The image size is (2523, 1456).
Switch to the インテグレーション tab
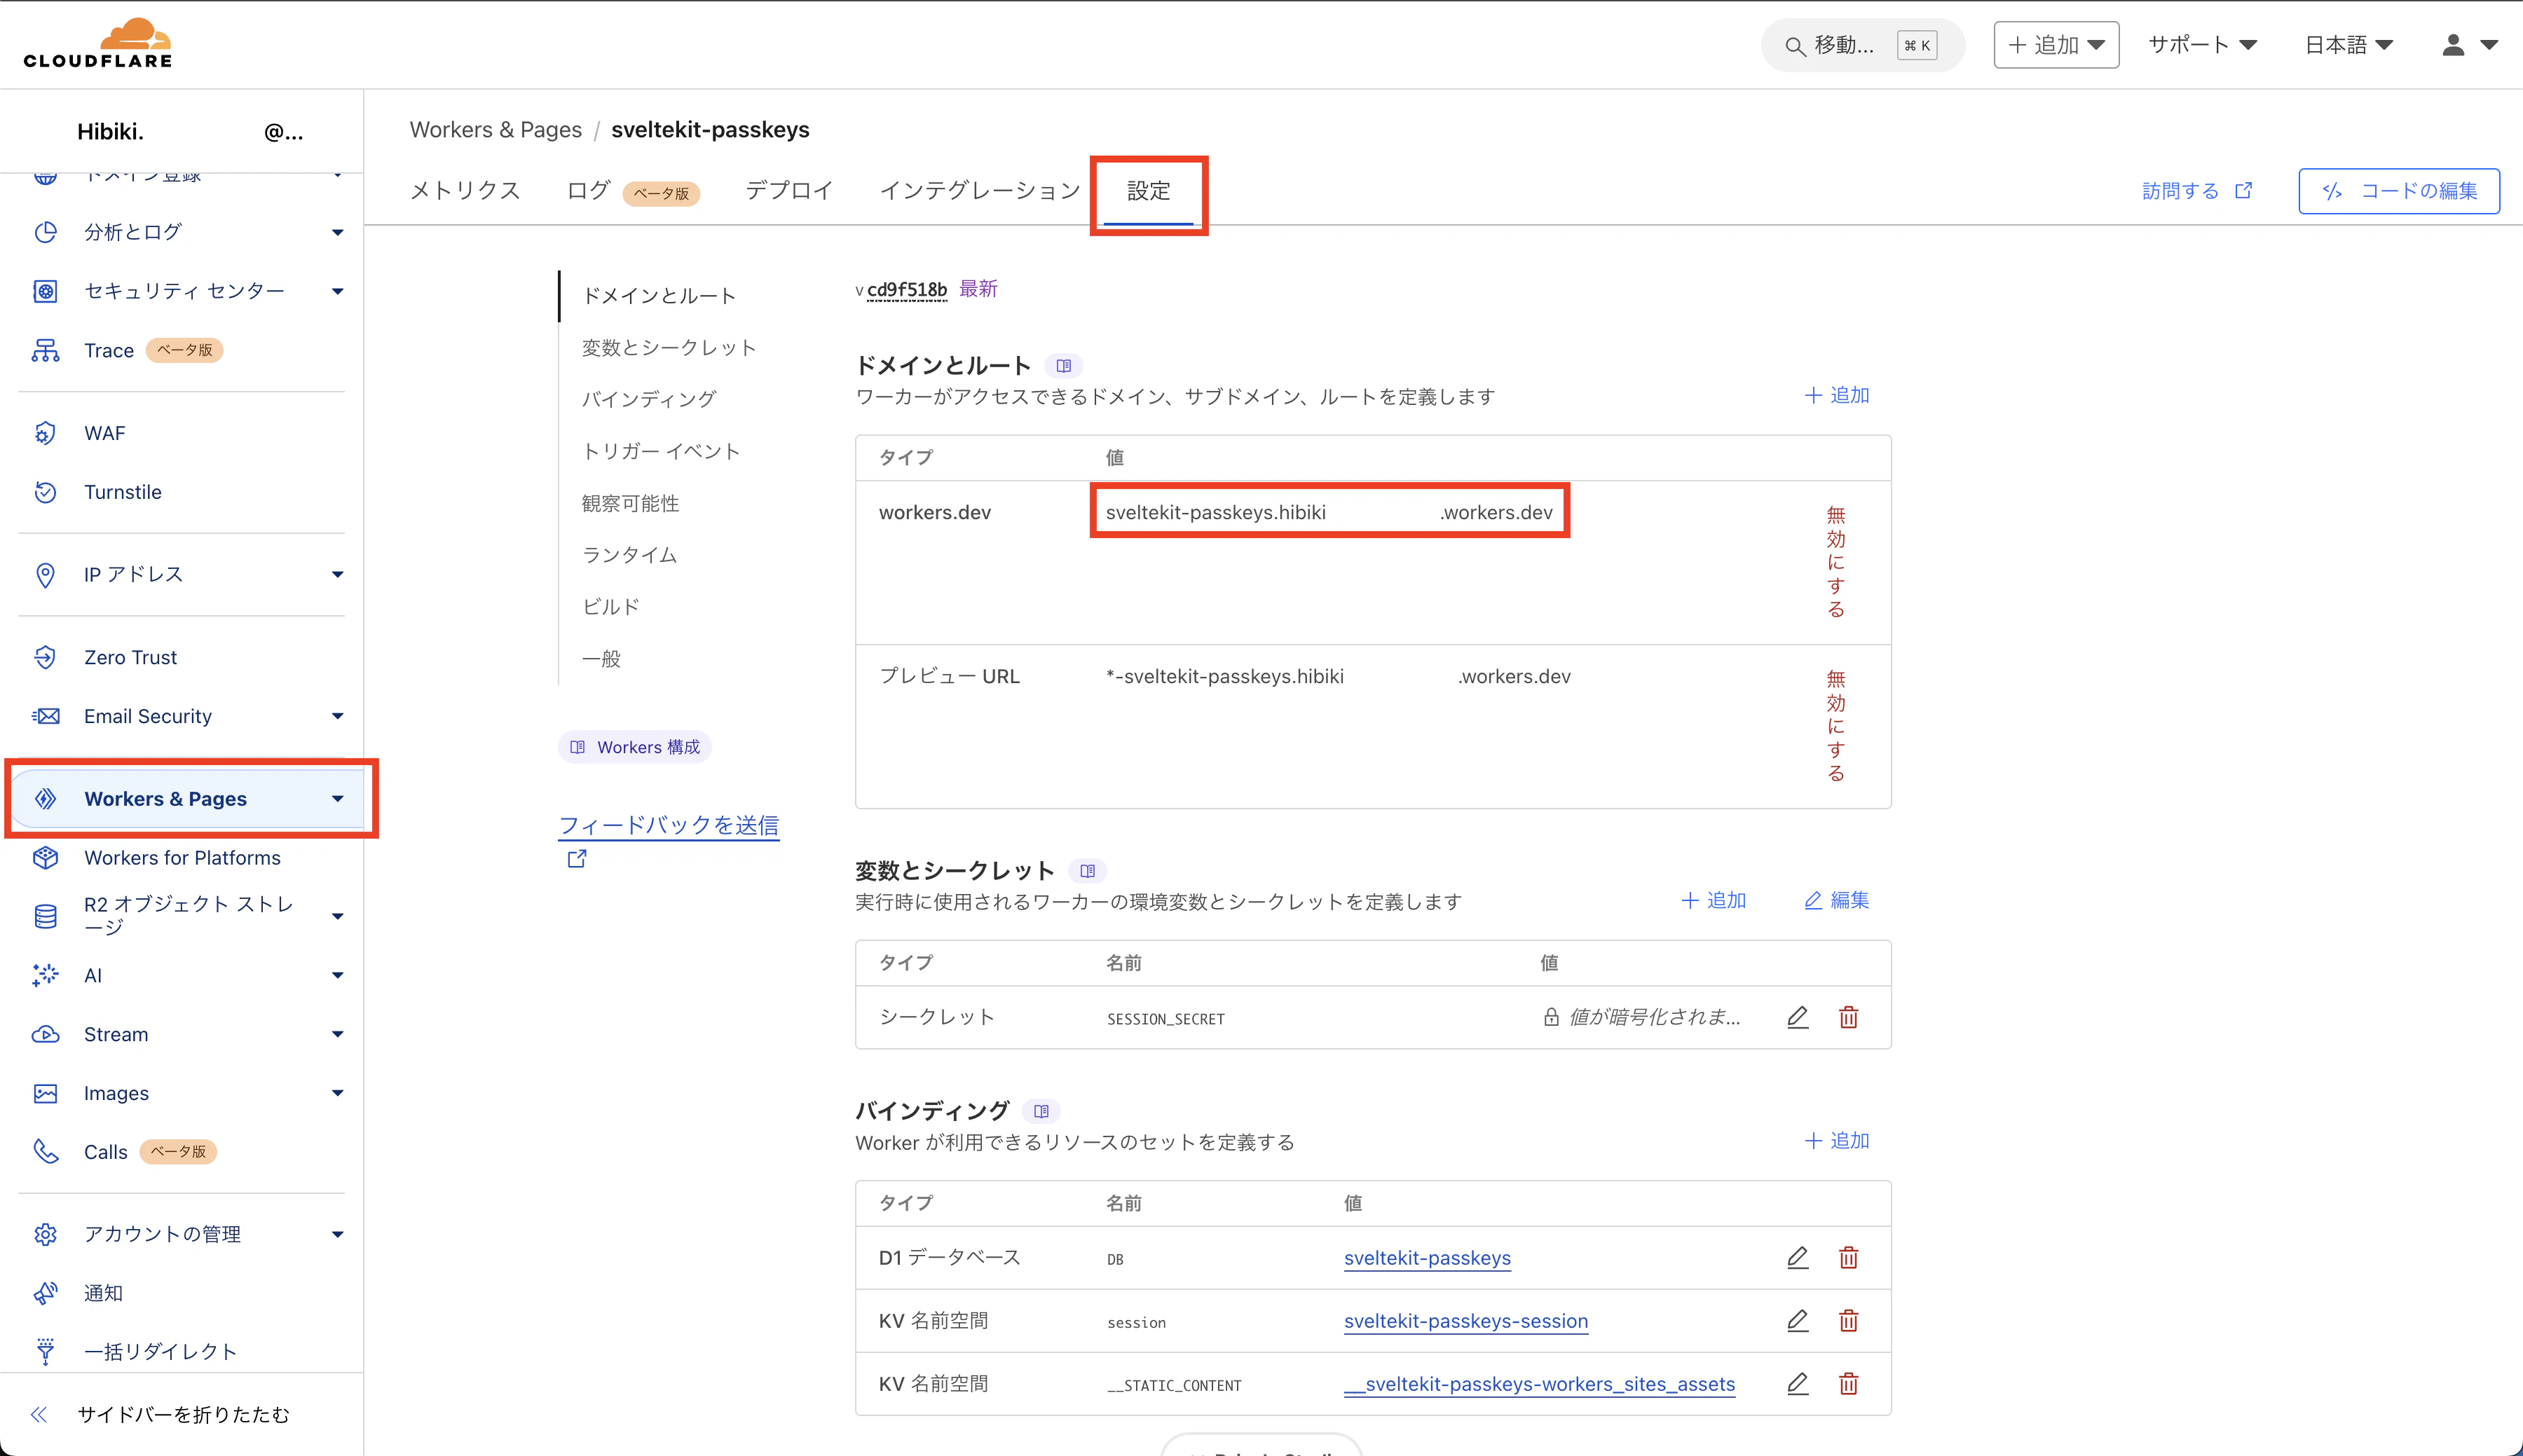(x=980, y=190)
